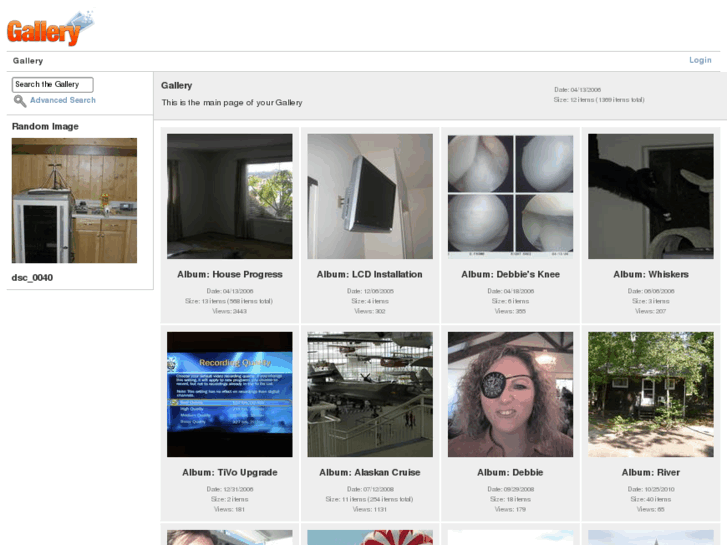Open the Debbie album thumbnail
Screen dimensions: 727x545
(510, 394)
